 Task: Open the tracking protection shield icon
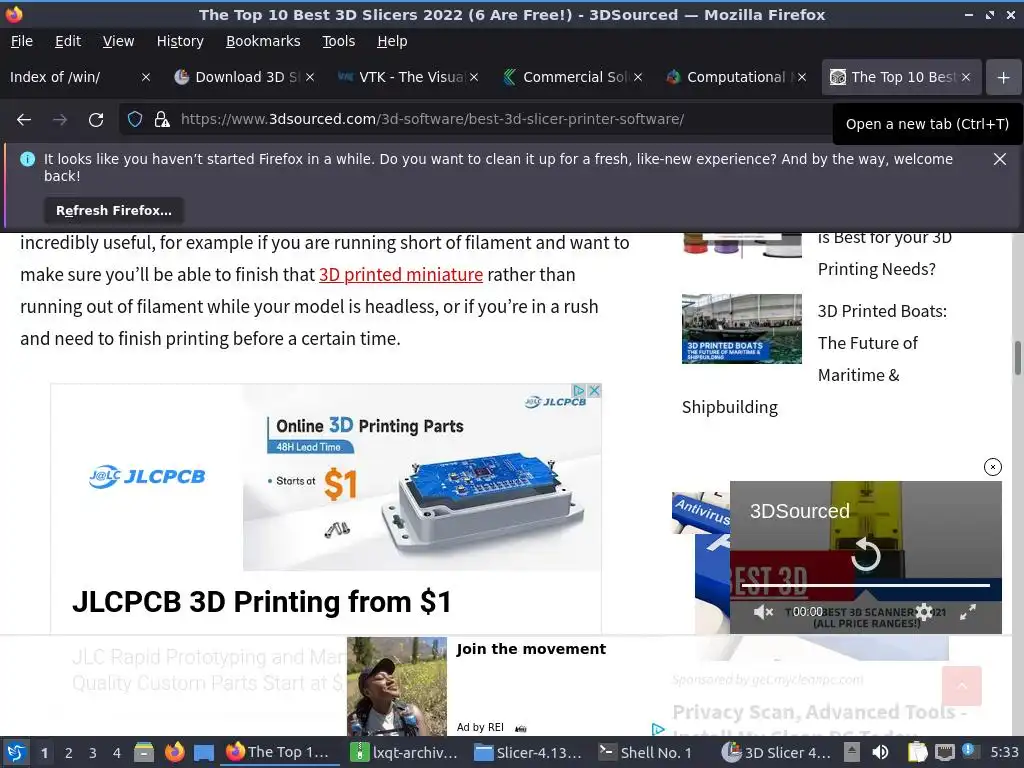pos(135,120)
